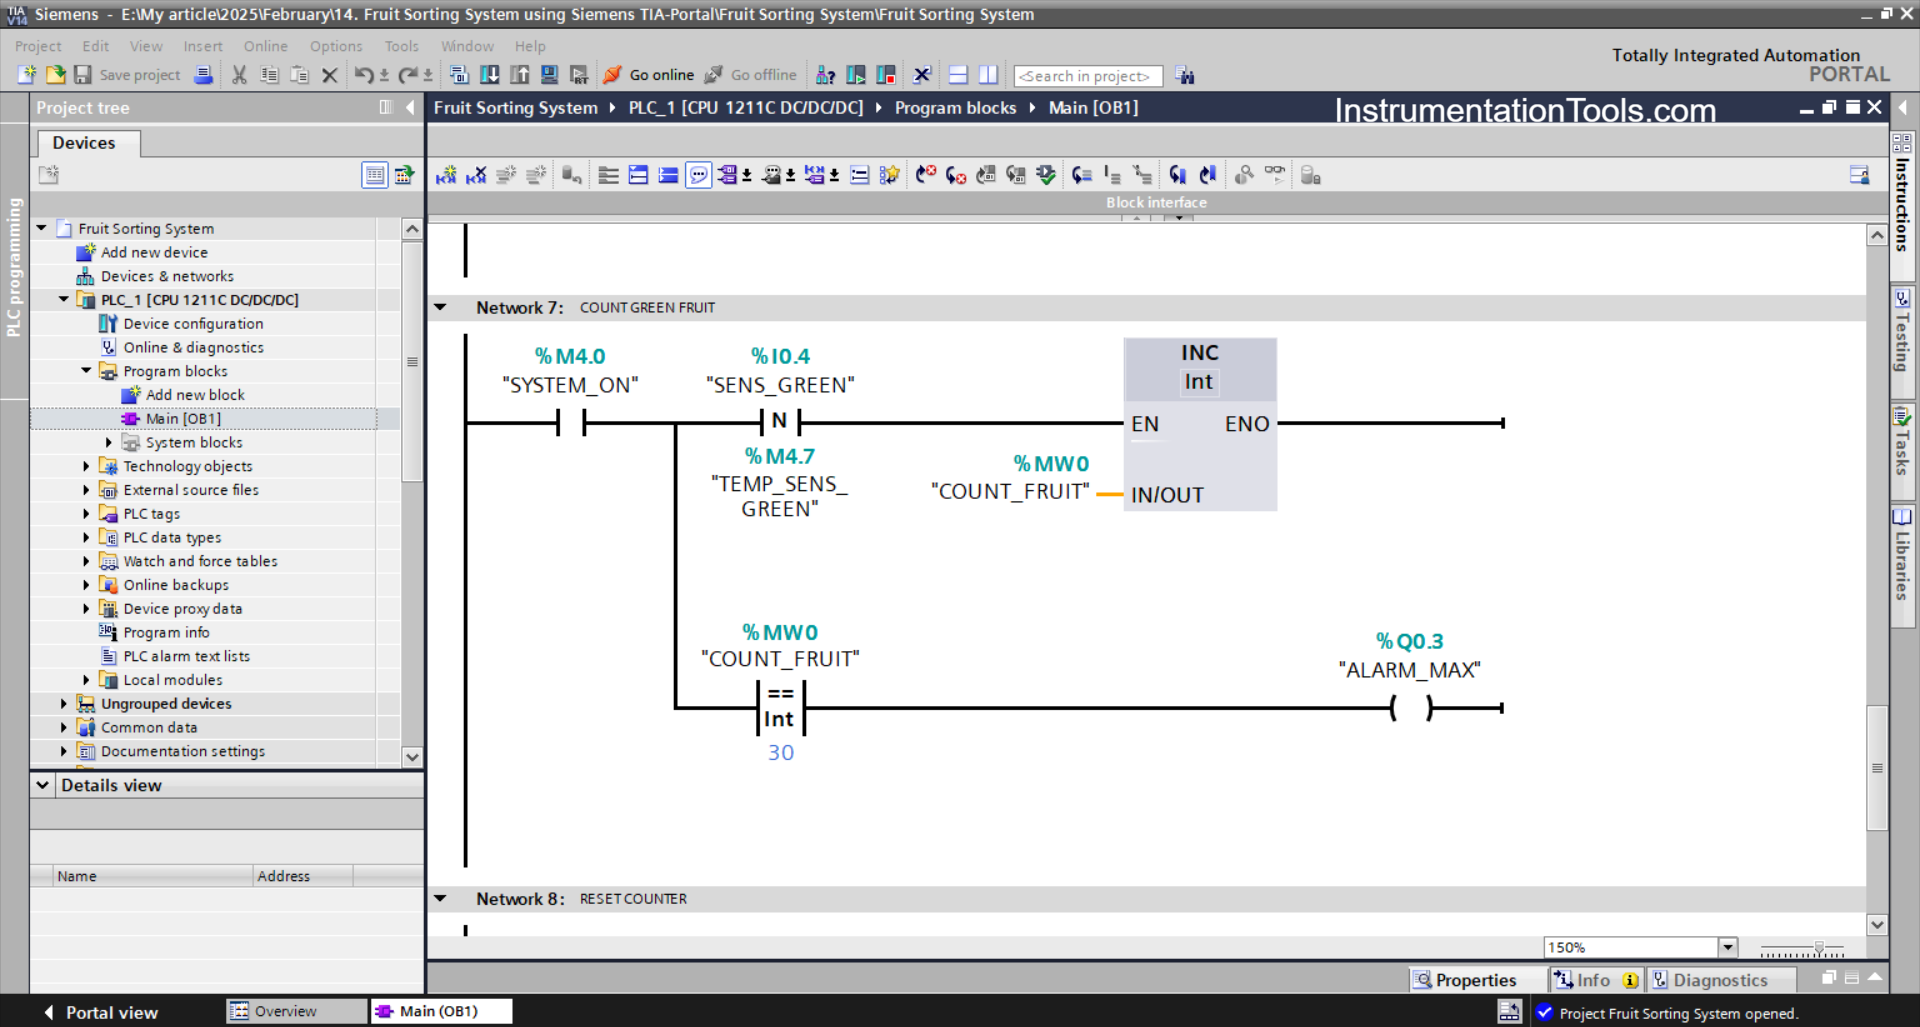Click the Insert network icon
The image size is (1920, 1027).
click(446, 175)
